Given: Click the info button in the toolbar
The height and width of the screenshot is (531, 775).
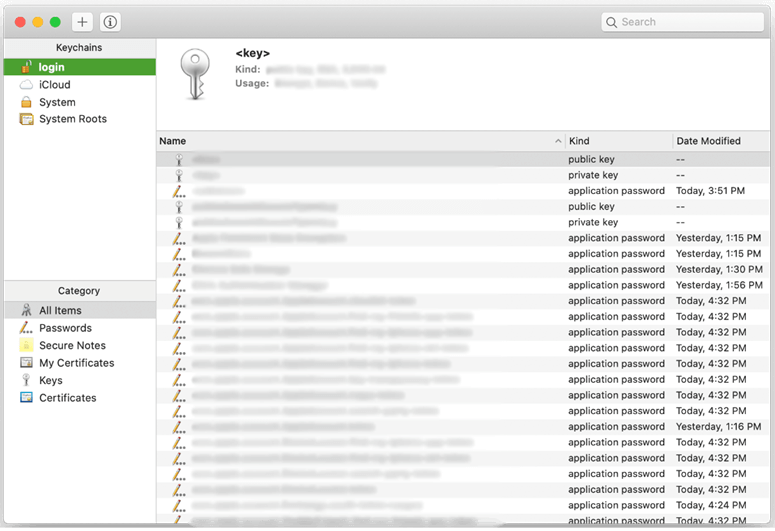Looking at the screenshot, I should click(110, 22).
